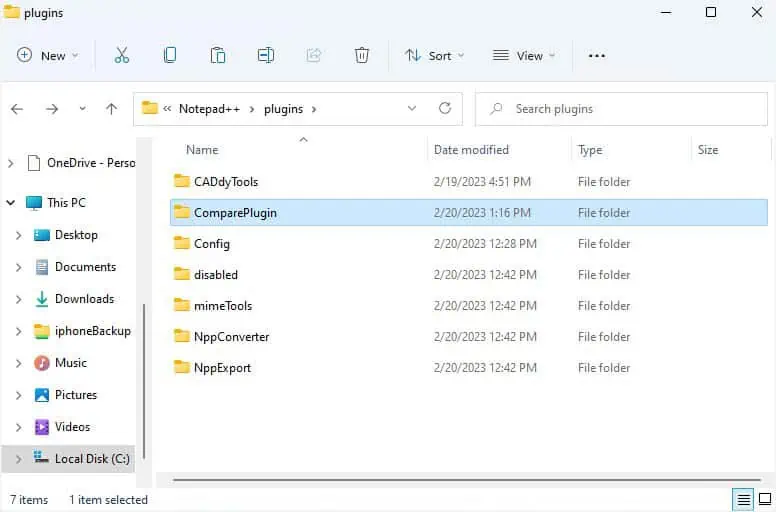Collapse the This PC tree node
The image size is (776, 512).
tap(11, 202)
